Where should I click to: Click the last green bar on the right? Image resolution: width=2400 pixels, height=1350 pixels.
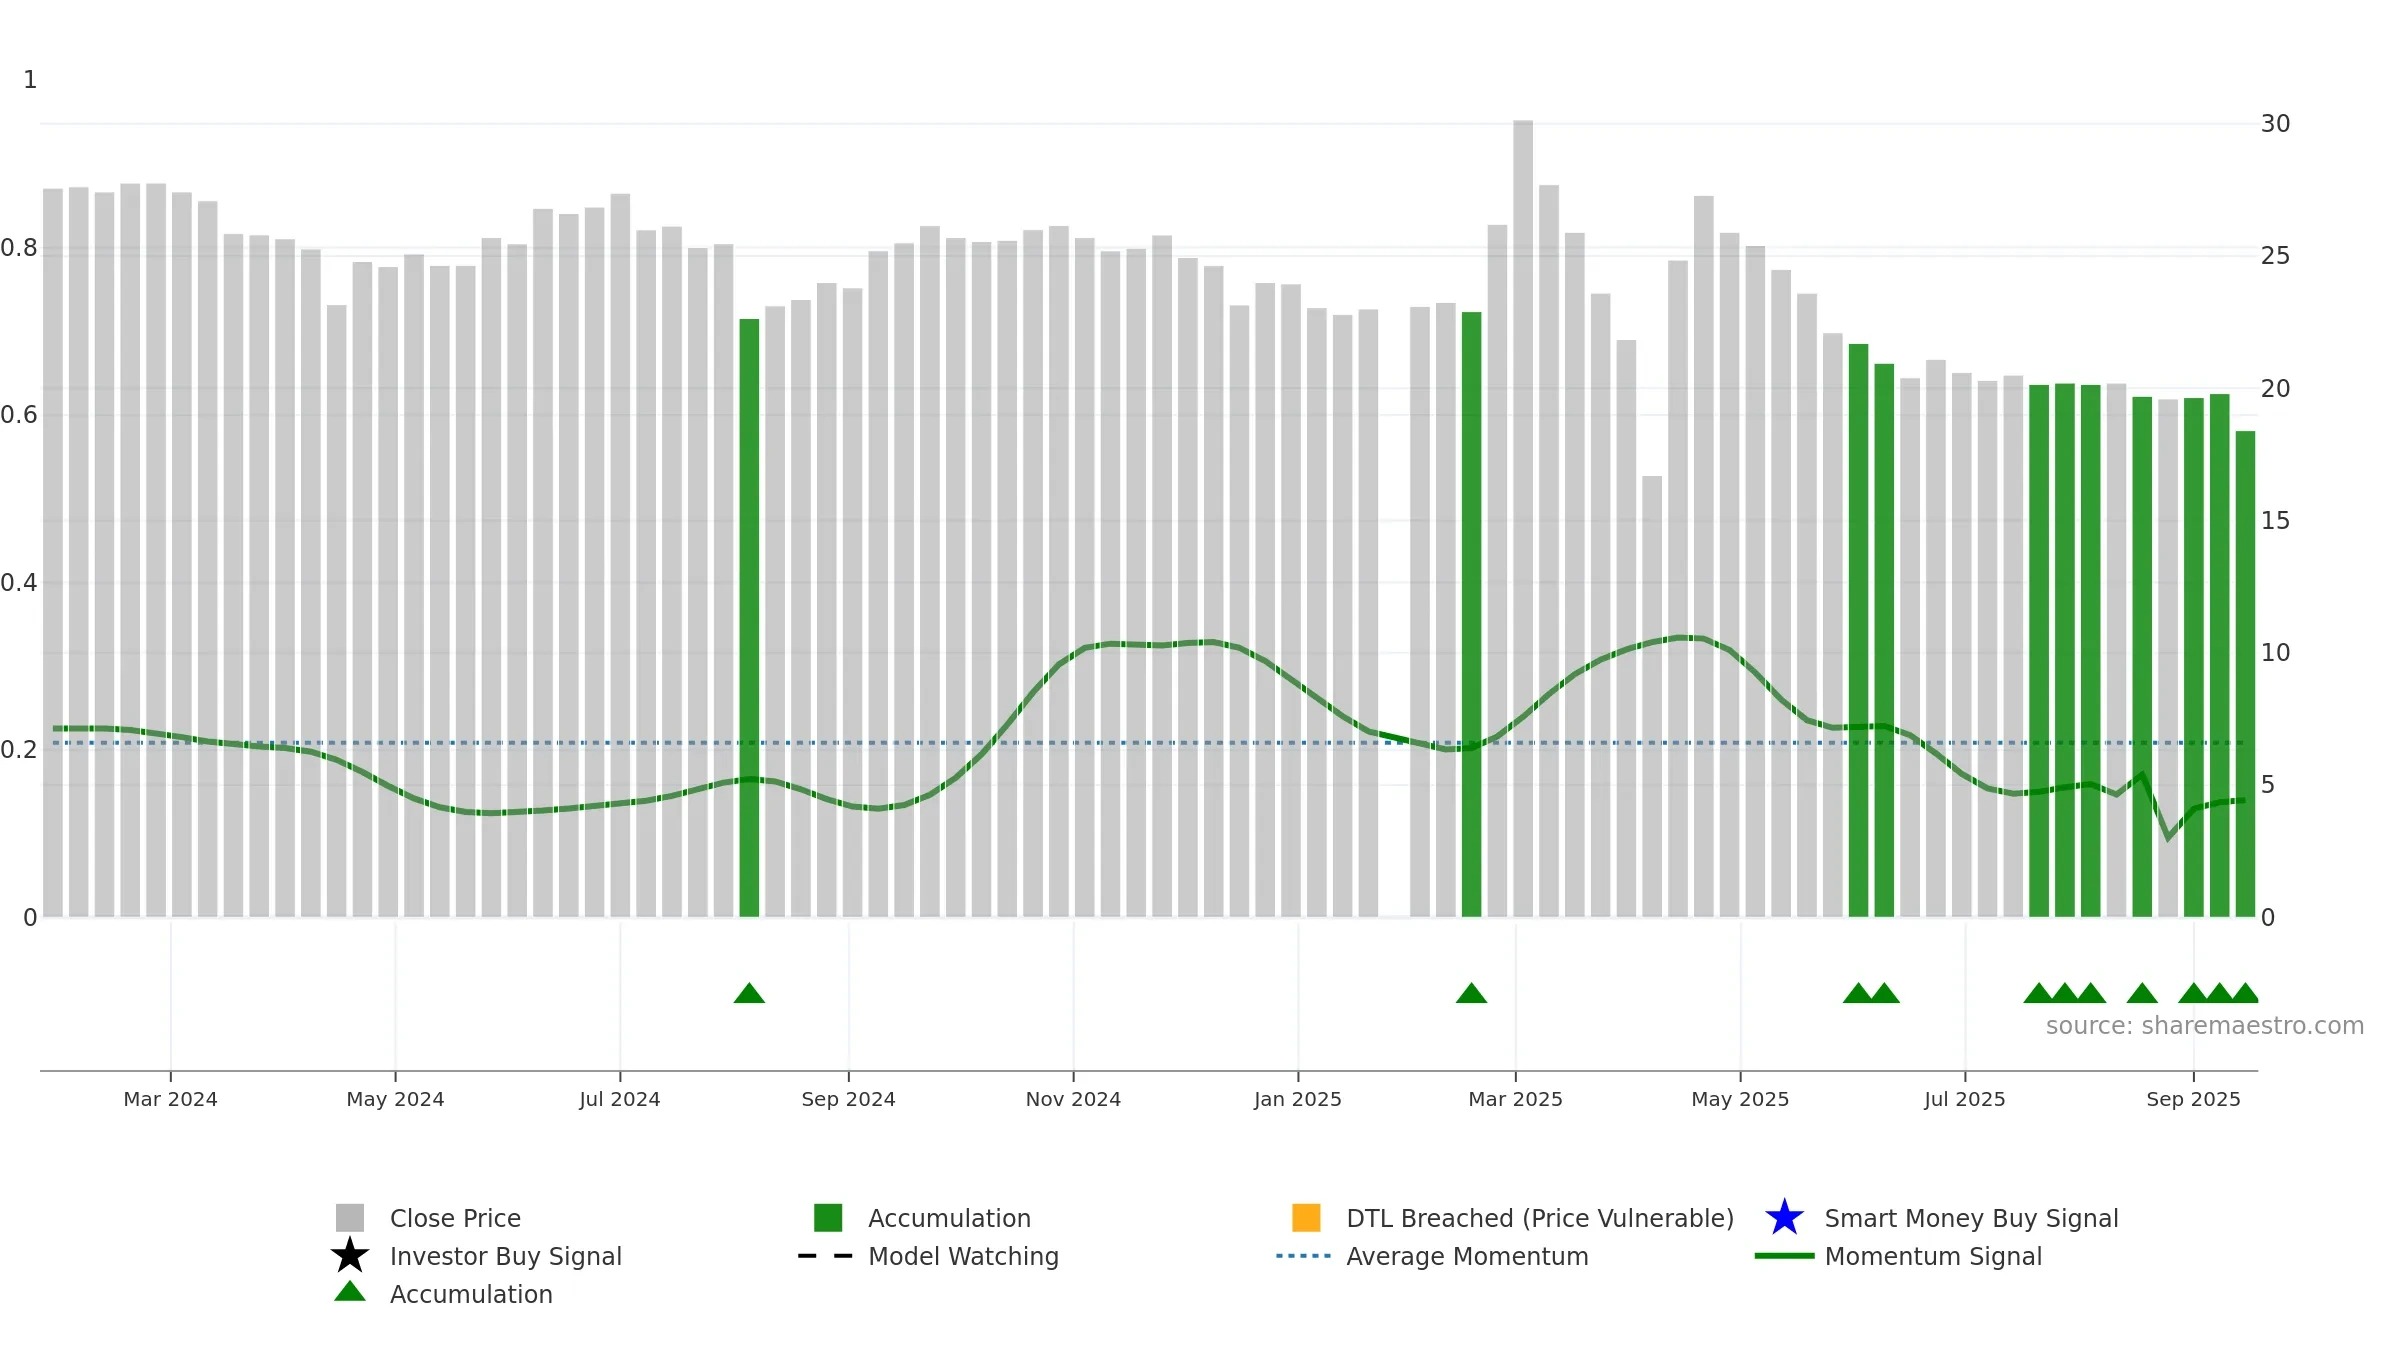[x=2245, y=674]
